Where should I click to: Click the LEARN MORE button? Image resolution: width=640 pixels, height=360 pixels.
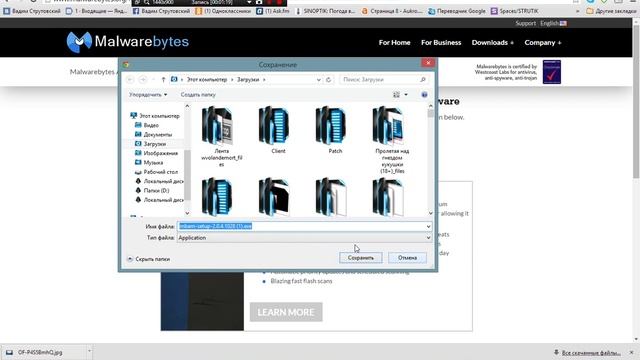point(286,312)
